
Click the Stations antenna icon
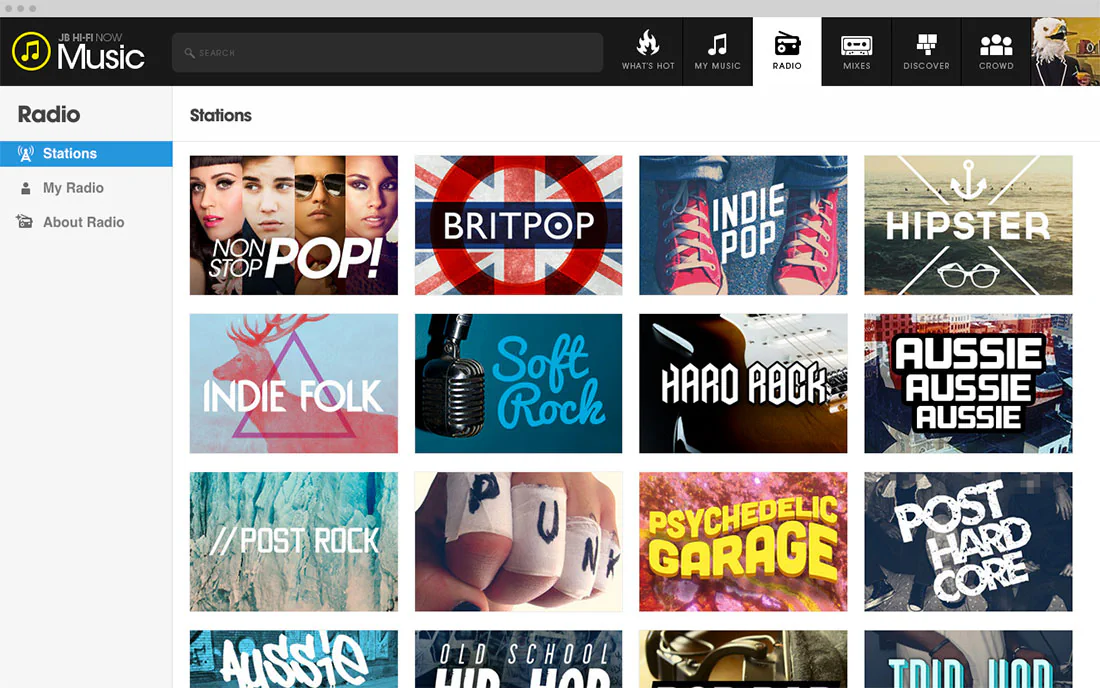coord(26,154)
